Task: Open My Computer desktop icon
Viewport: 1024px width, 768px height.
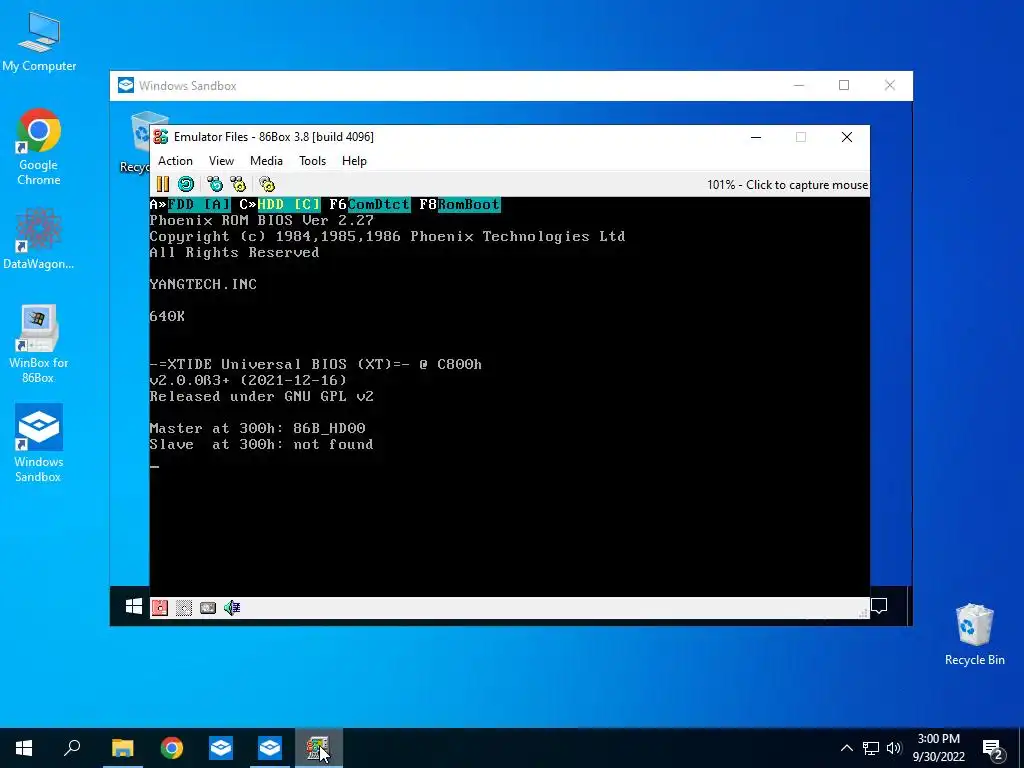Action: coord(39,42)
